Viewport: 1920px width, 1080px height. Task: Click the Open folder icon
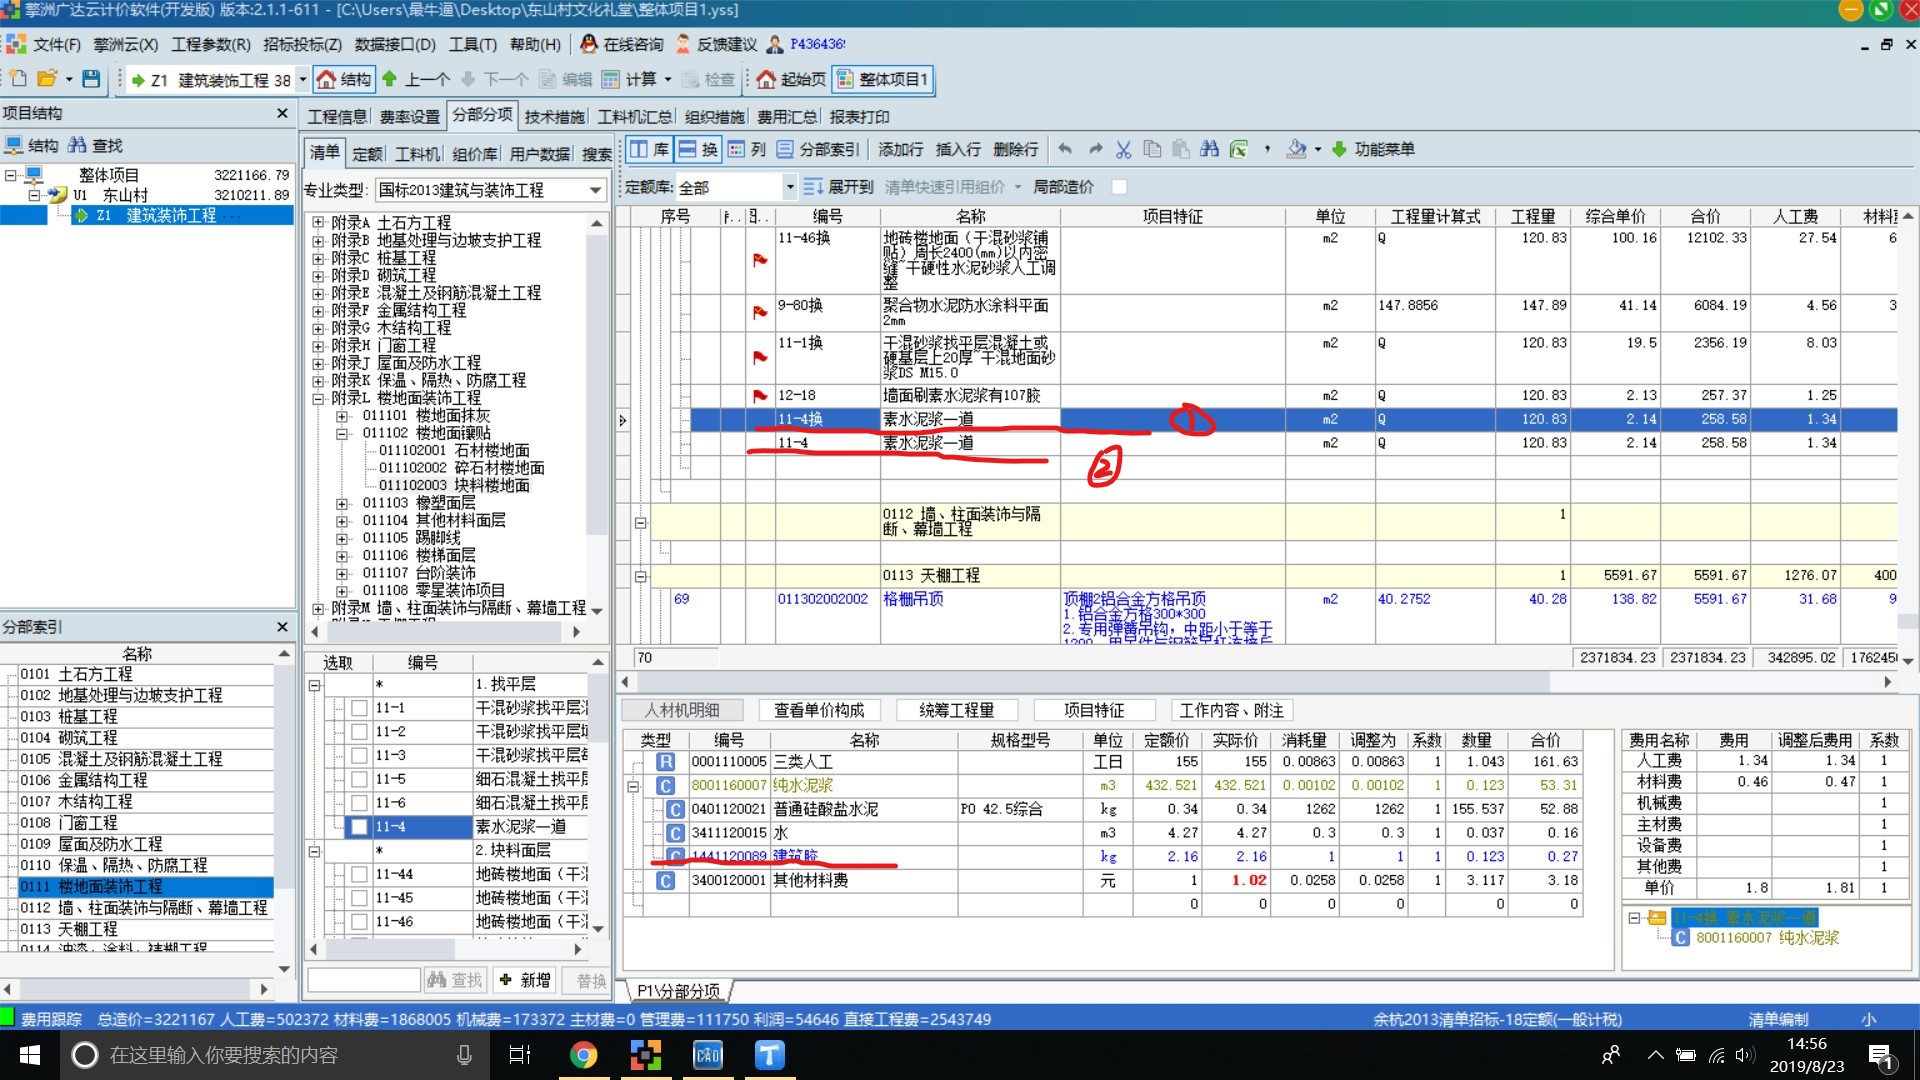[46, 79]
